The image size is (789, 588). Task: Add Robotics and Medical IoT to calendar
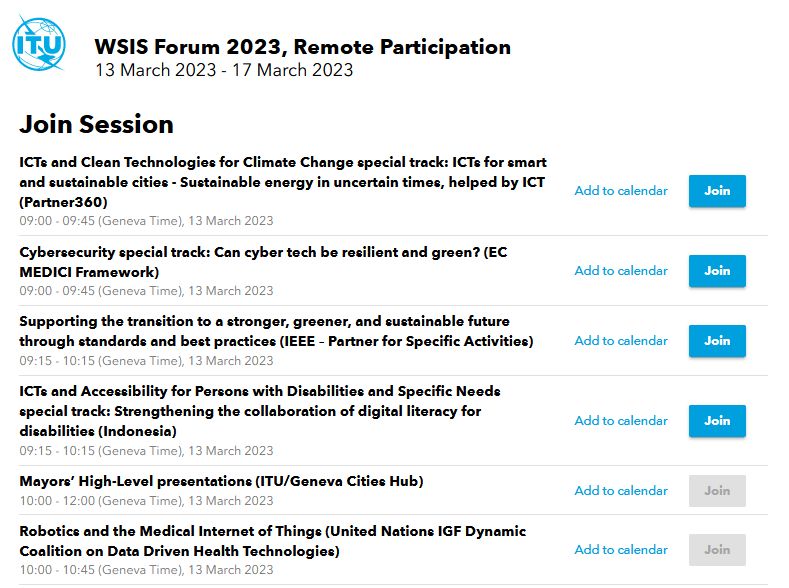(x=621, y=550)
